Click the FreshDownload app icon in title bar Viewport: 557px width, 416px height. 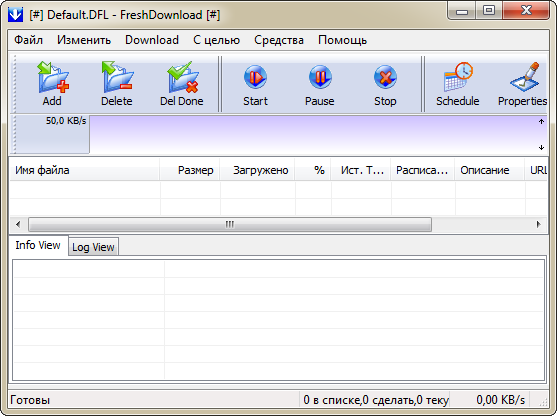click(15, 15)
